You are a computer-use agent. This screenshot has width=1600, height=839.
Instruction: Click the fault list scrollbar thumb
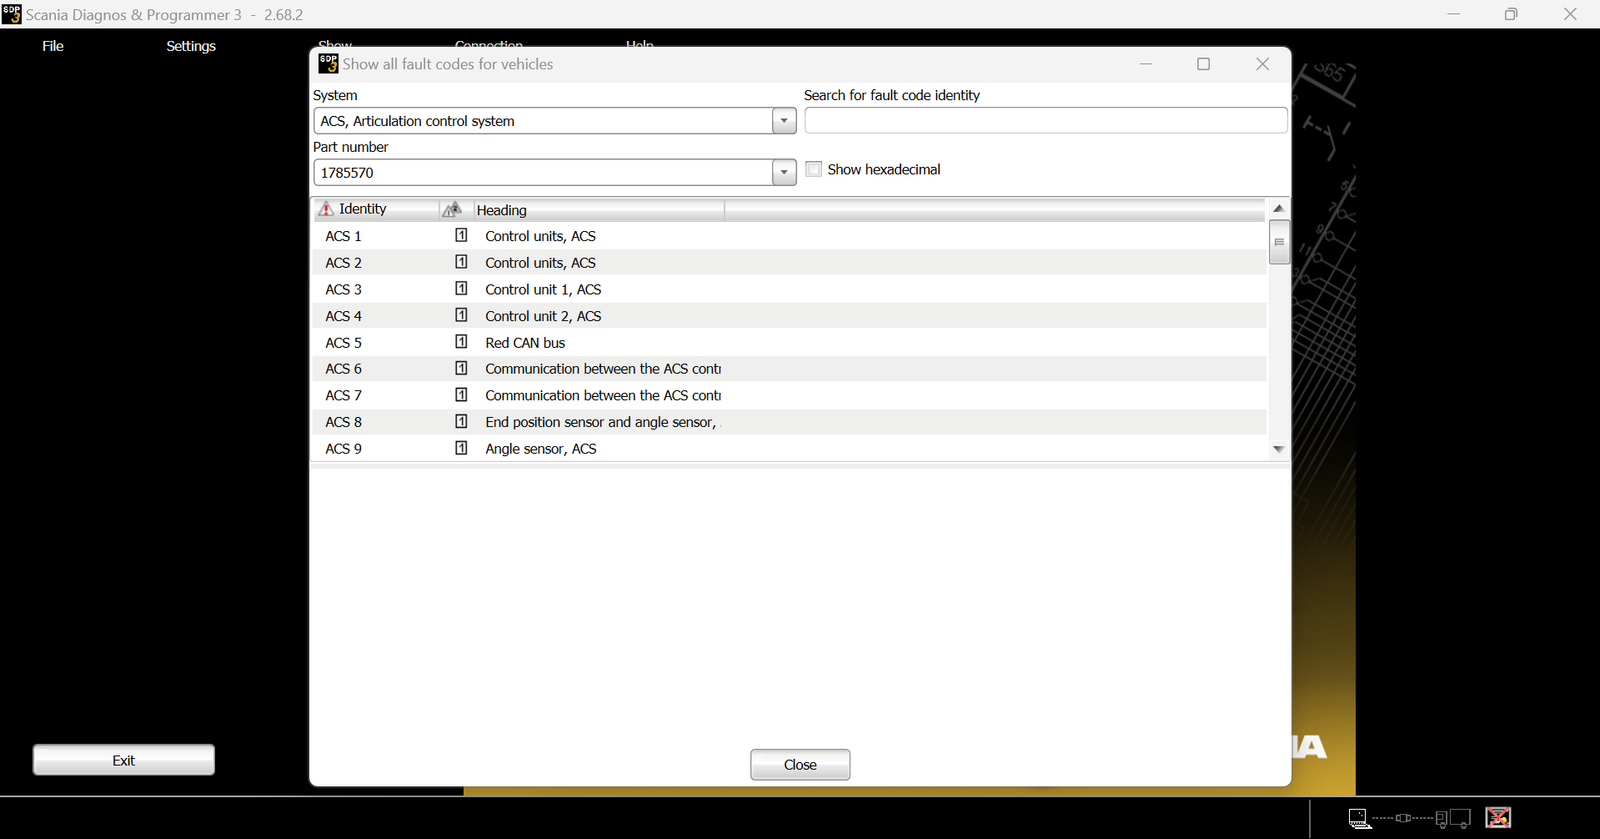pos(1279,242)
